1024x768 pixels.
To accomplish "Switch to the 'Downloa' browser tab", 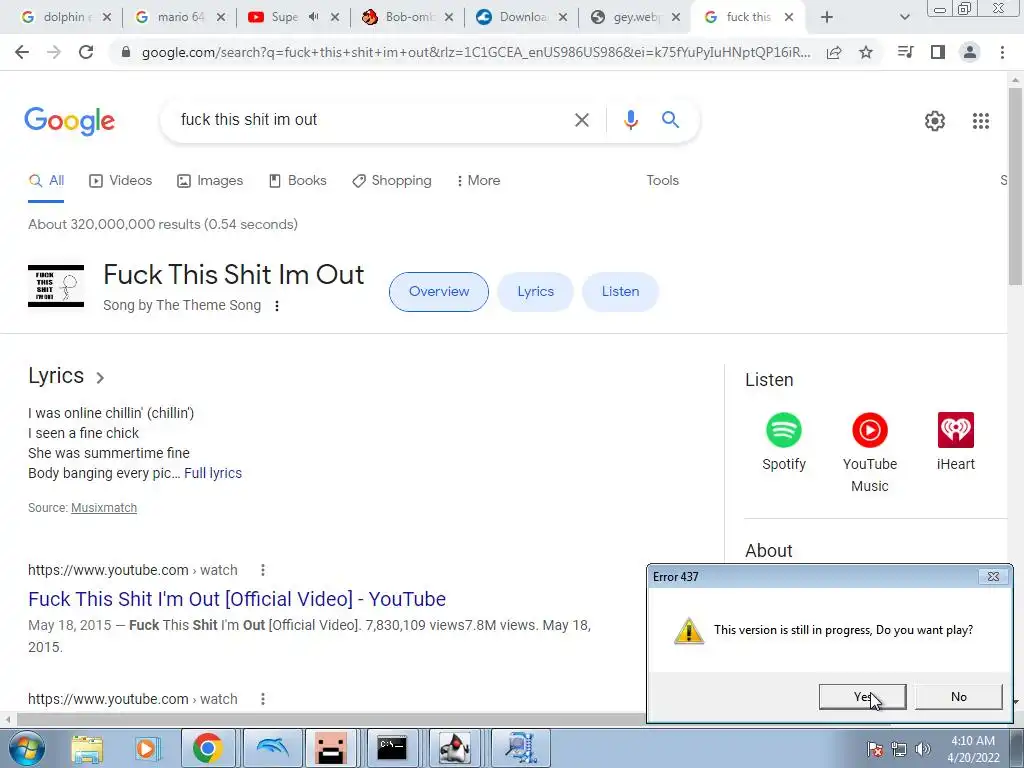I will coord(522,17).
